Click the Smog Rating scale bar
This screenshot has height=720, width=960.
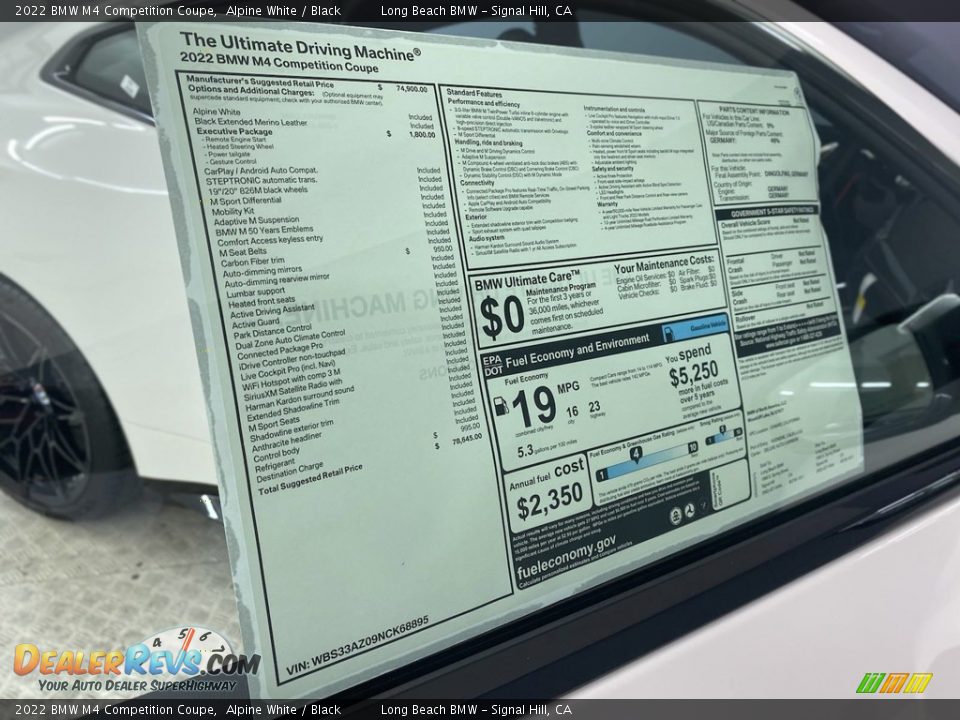click(x=724, y=437)
